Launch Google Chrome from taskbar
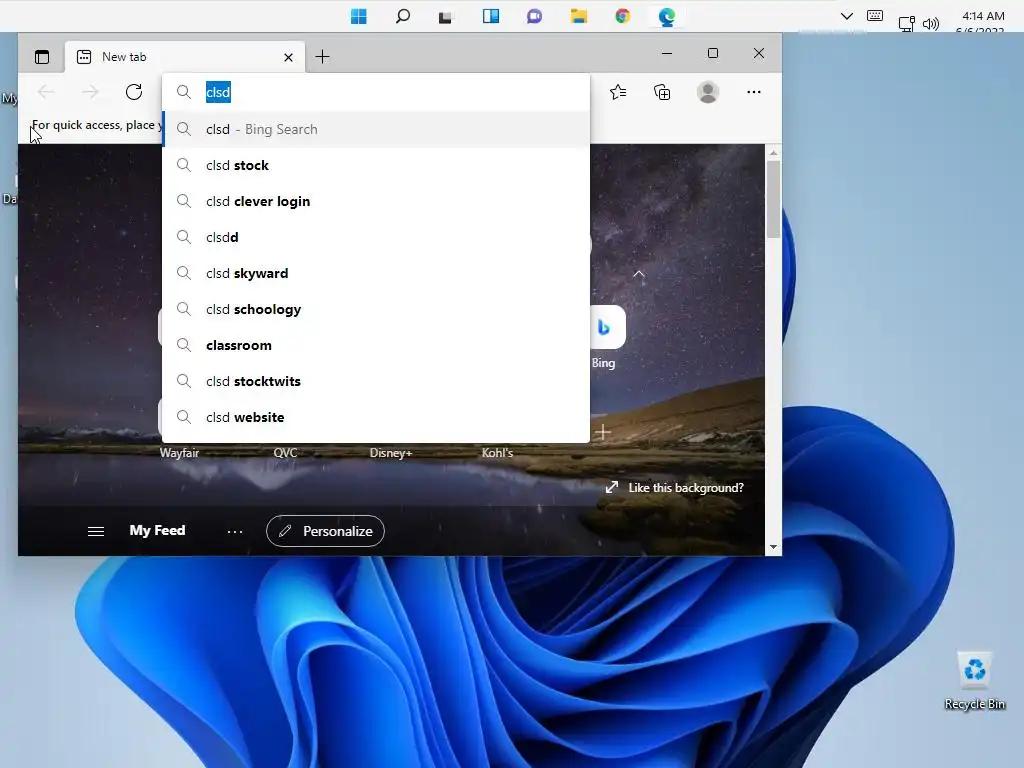Viewport: 1024px width, 768px height. (x=622, y=16)
